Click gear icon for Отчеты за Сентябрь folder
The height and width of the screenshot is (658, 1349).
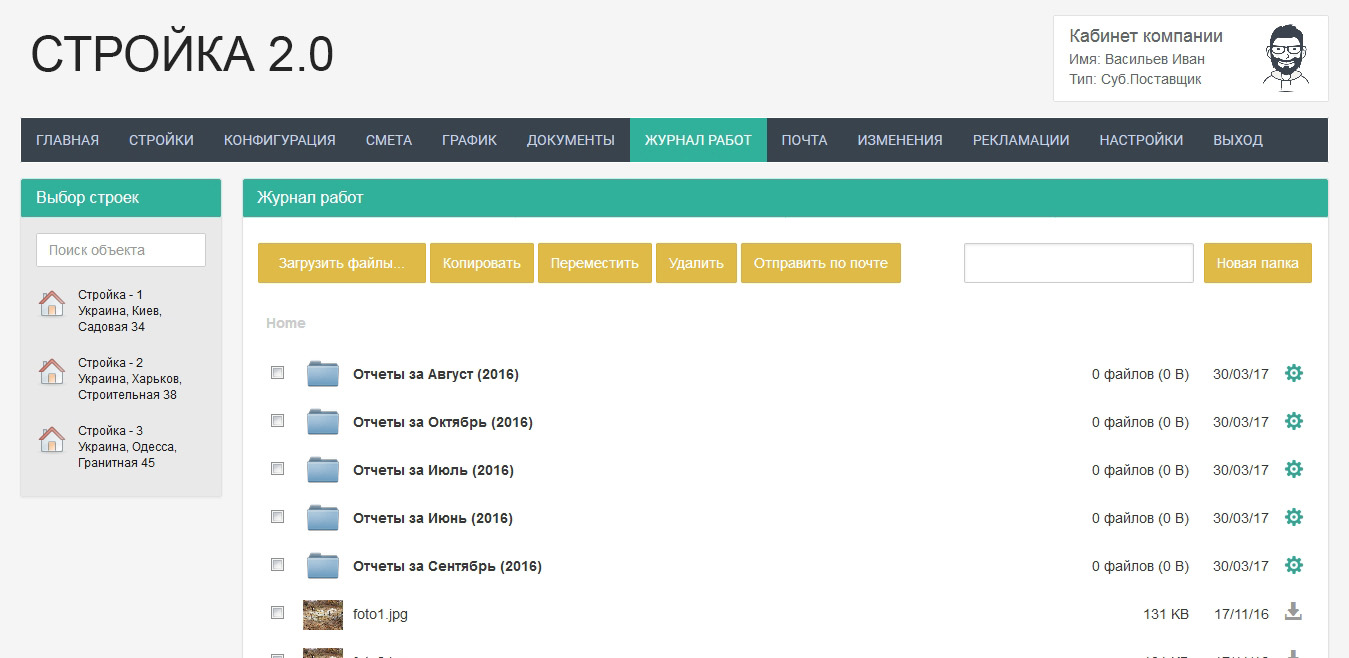(x=1293, y=565)
